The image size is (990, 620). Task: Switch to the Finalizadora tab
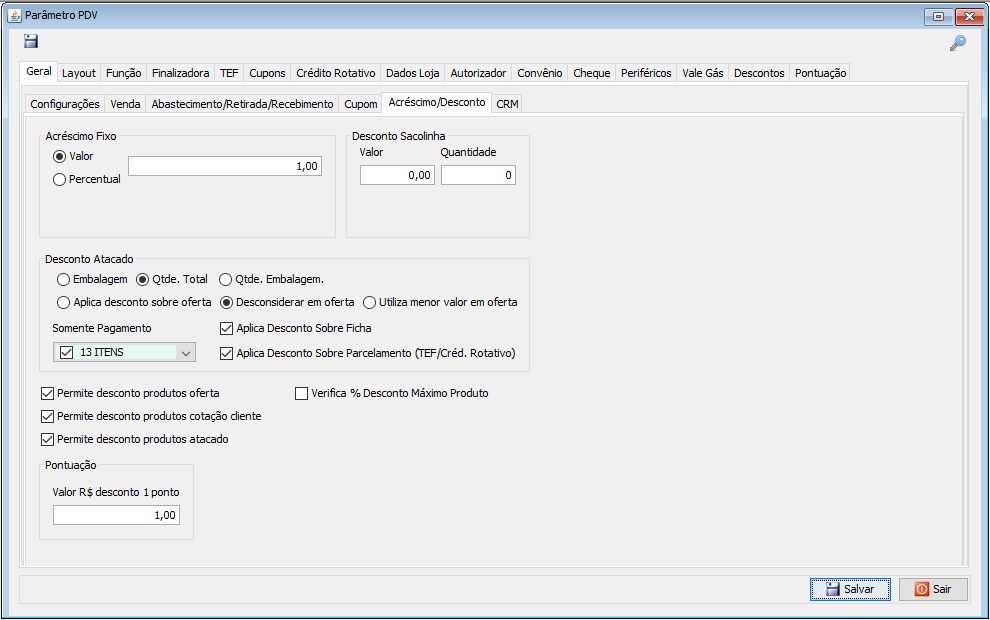coord(180,73)
